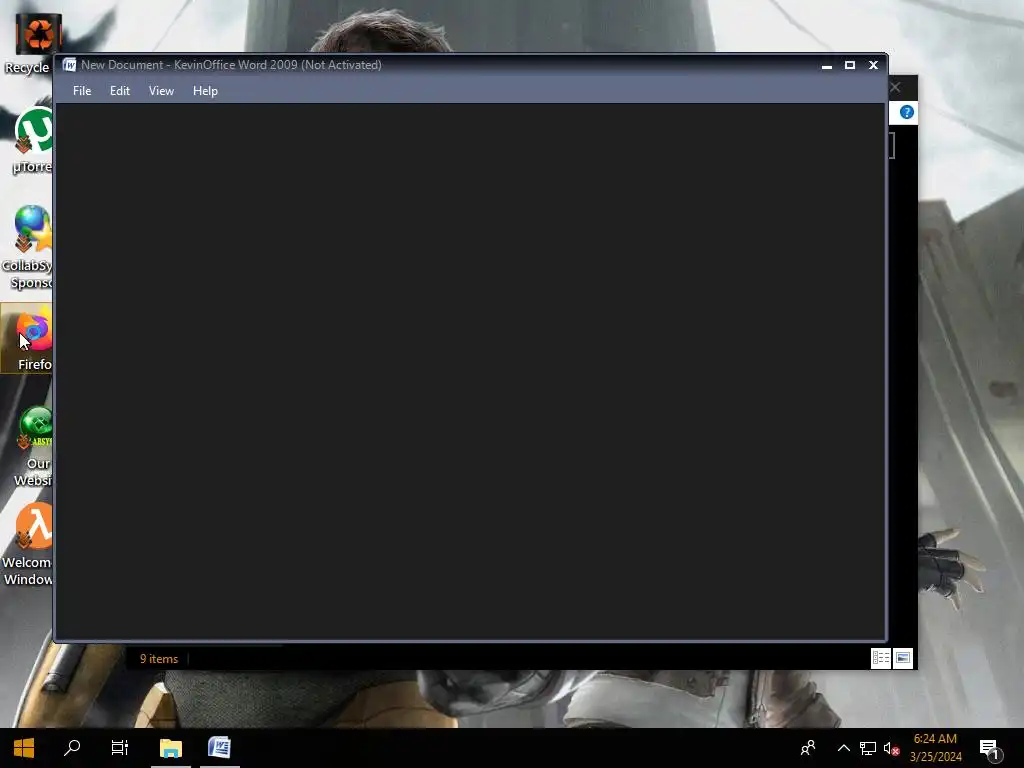Select the Welcome Windows lambda desktop icon
The width and height of the screenshot is (1024, 768).
coord(27,545)
